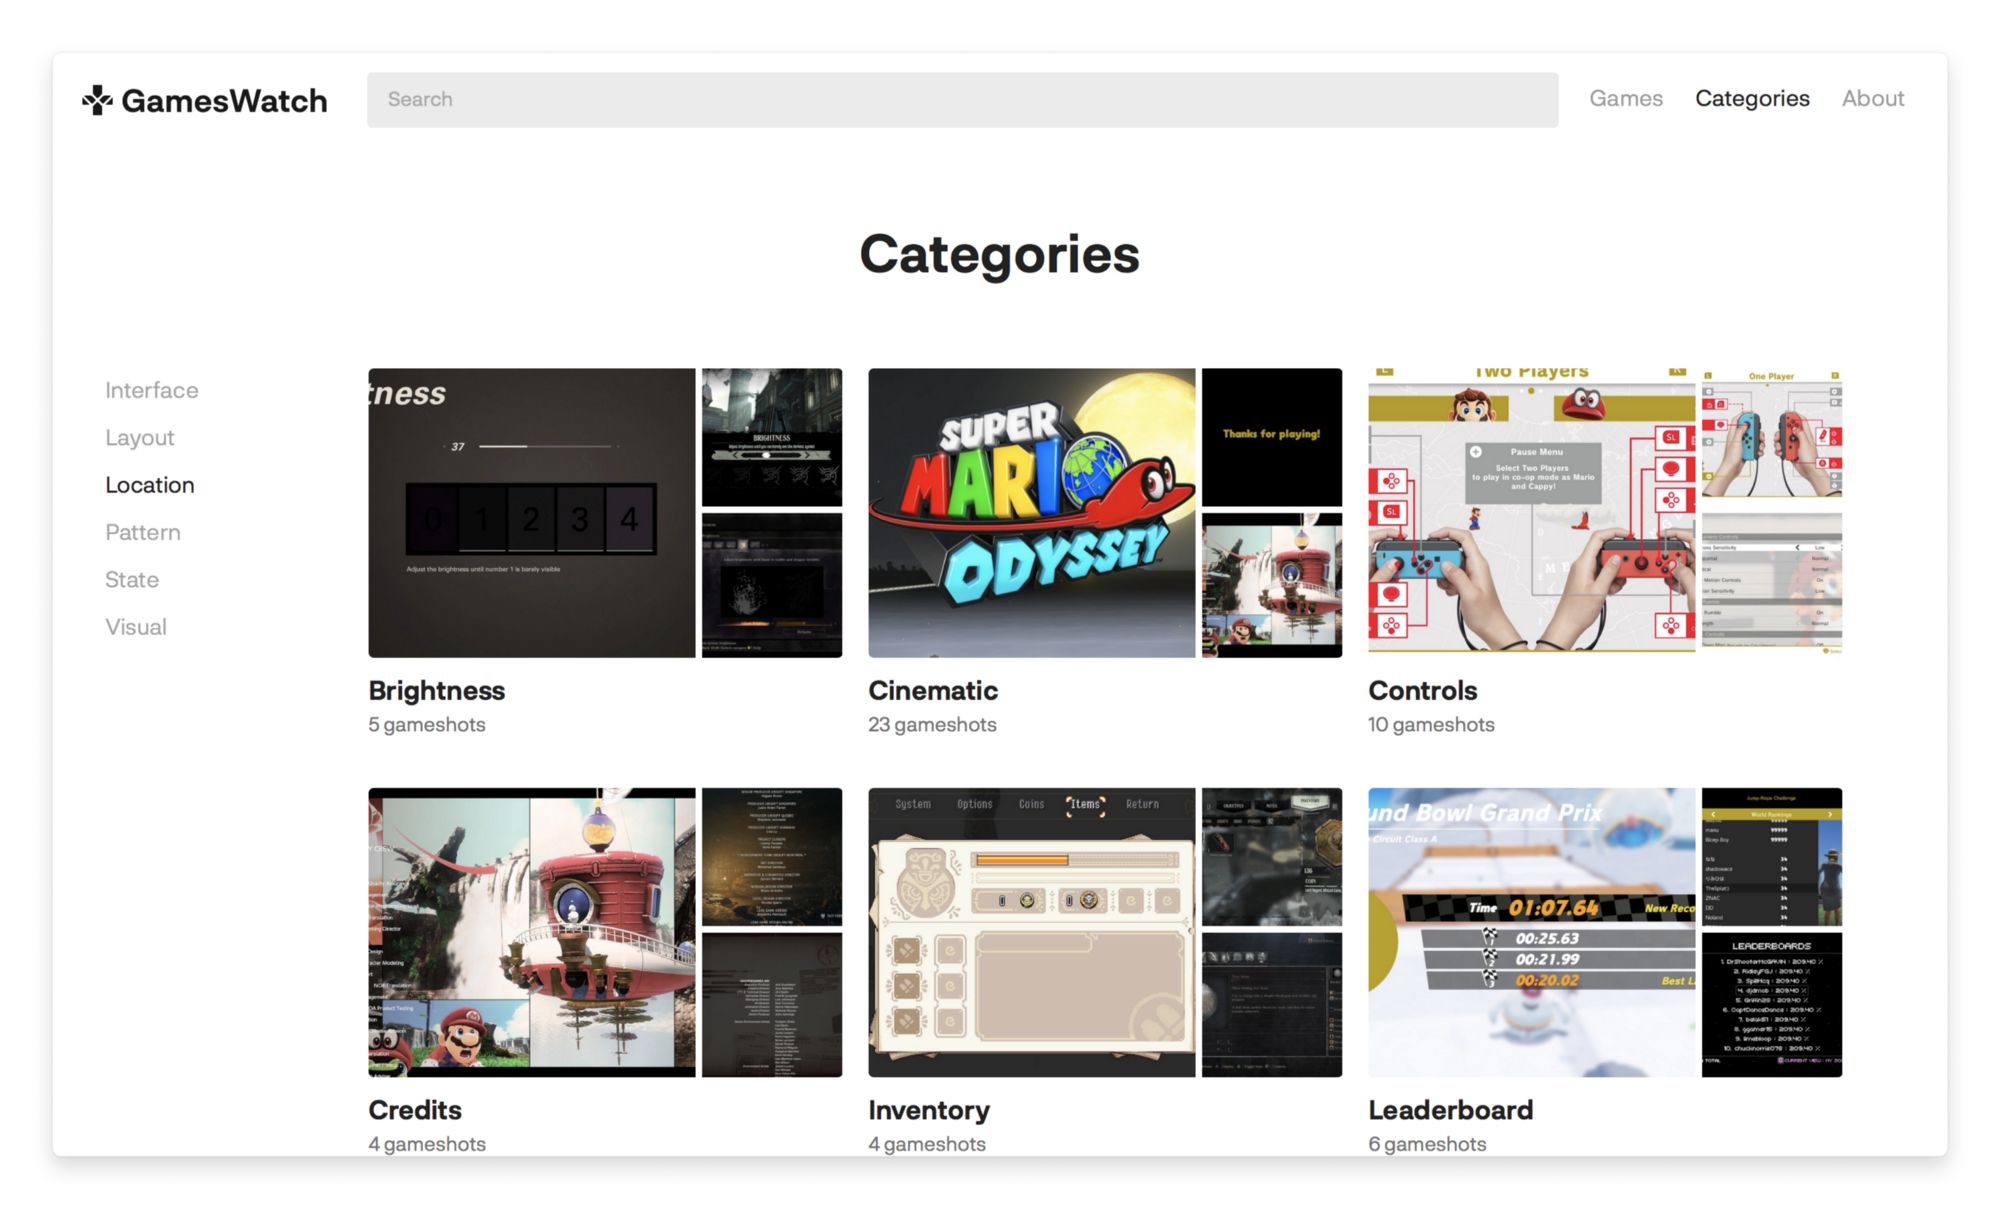Open the Cinematic category title link
The image size is (2000, 1210).
pyautogui.click(x=932, y=691)
